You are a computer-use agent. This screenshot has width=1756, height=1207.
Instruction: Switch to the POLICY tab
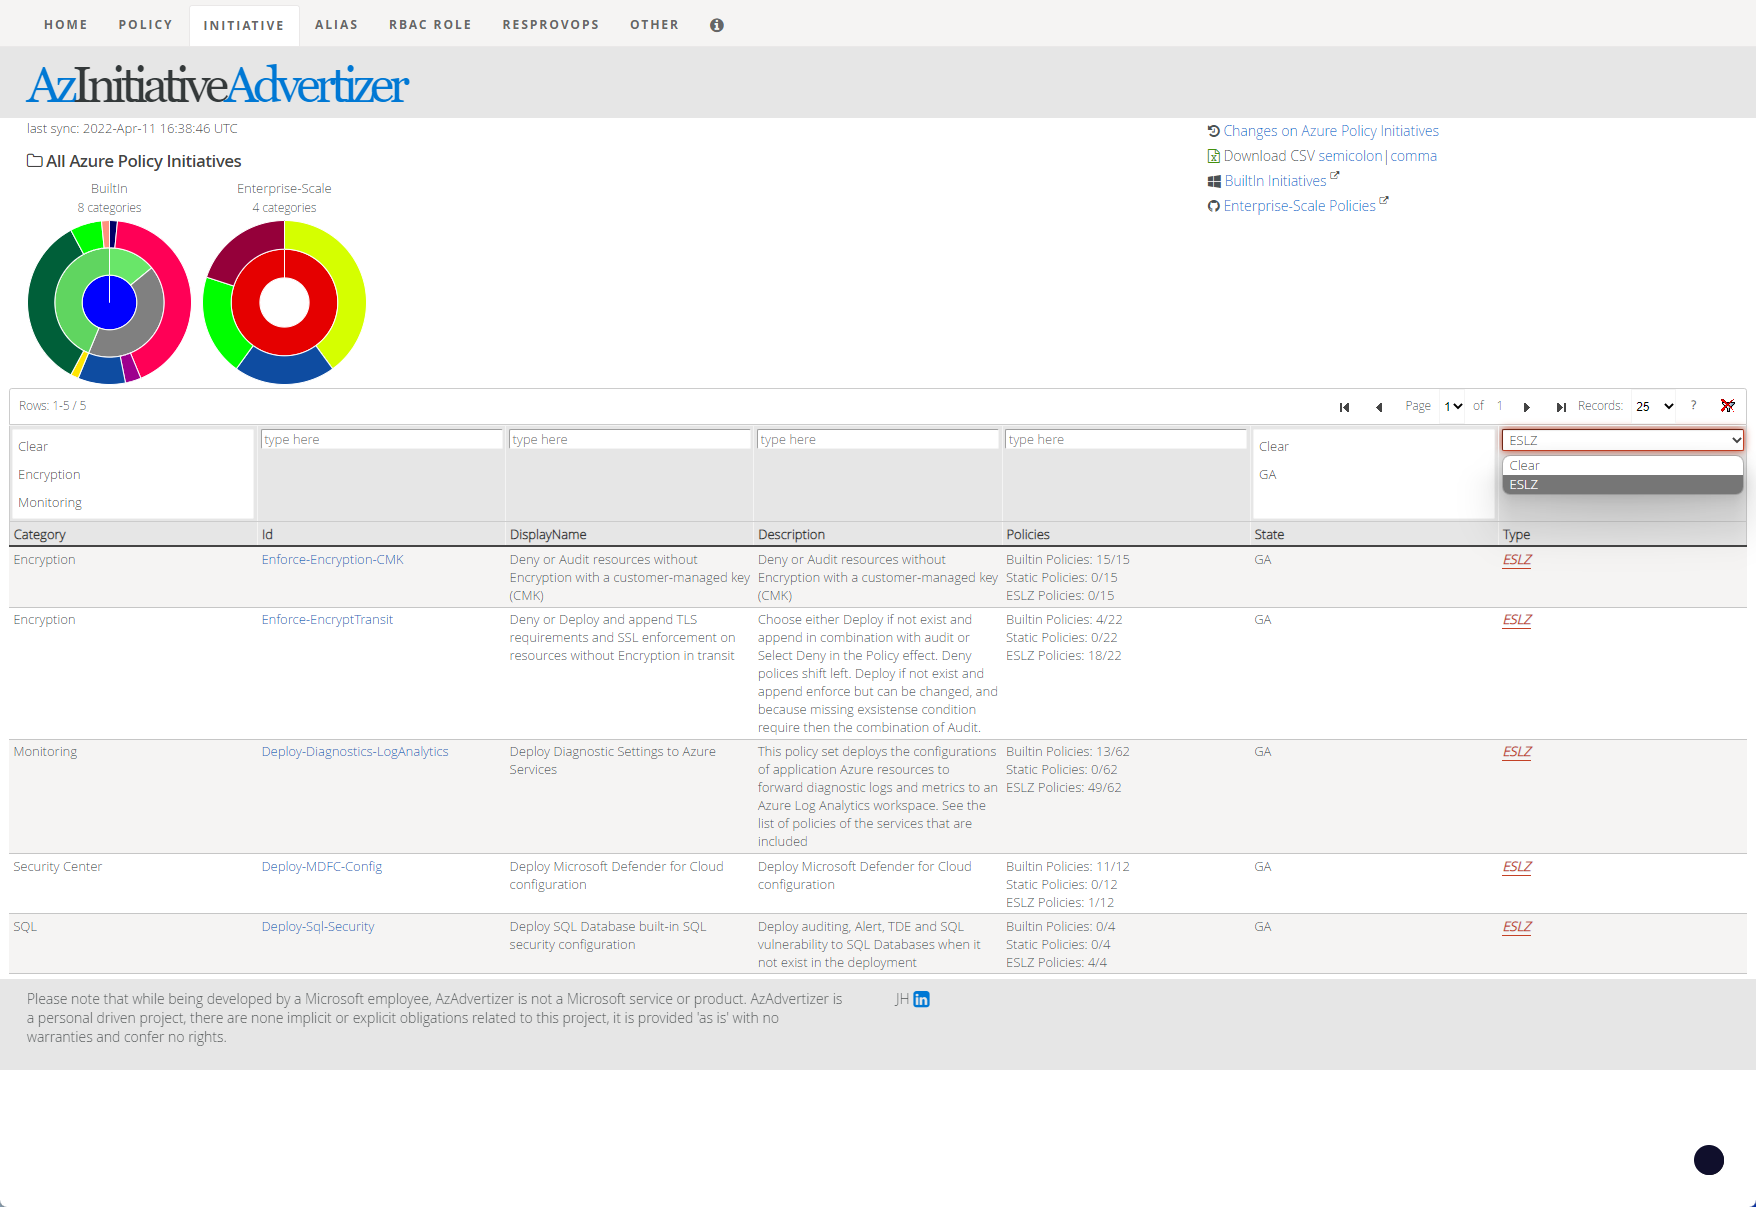[x=145, y=24]
